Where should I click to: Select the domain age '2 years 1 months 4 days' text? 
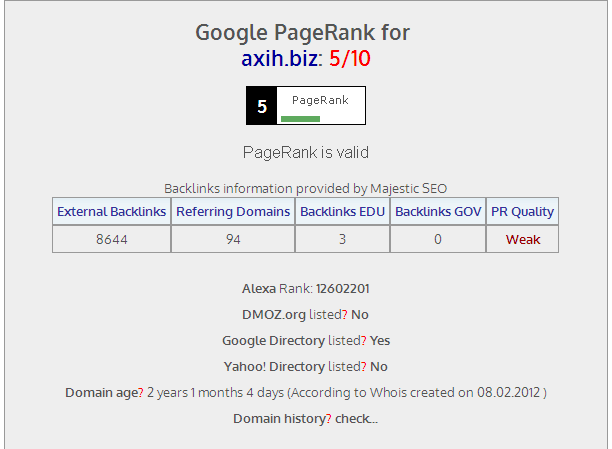click(x=215, y=393)
